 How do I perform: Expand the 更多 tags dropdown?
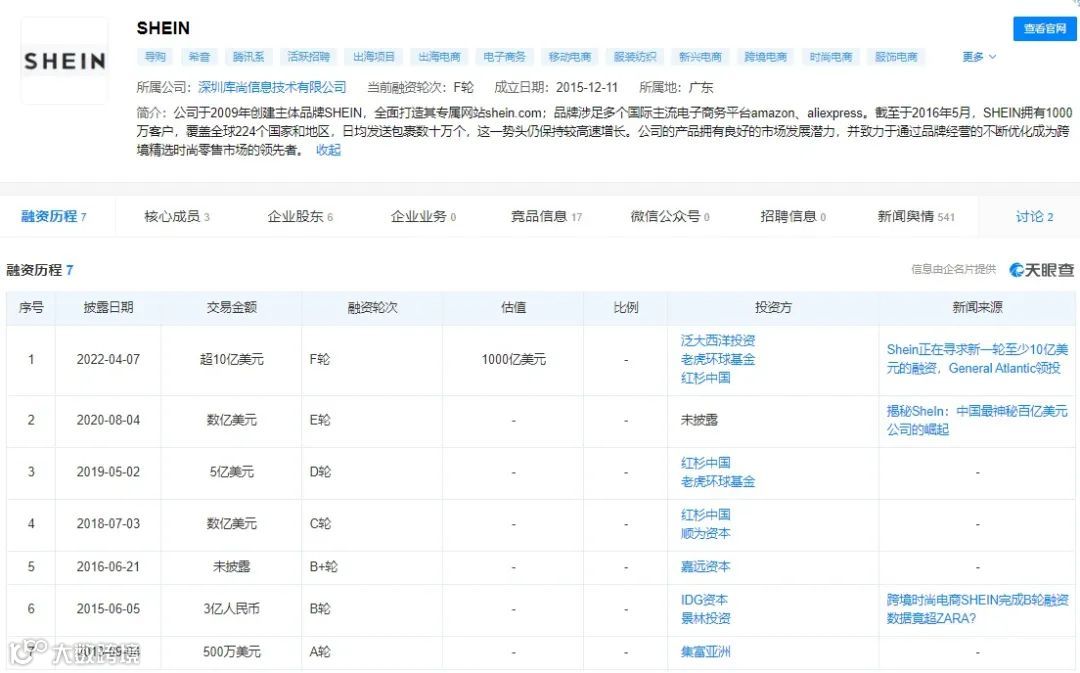[979, 56]
